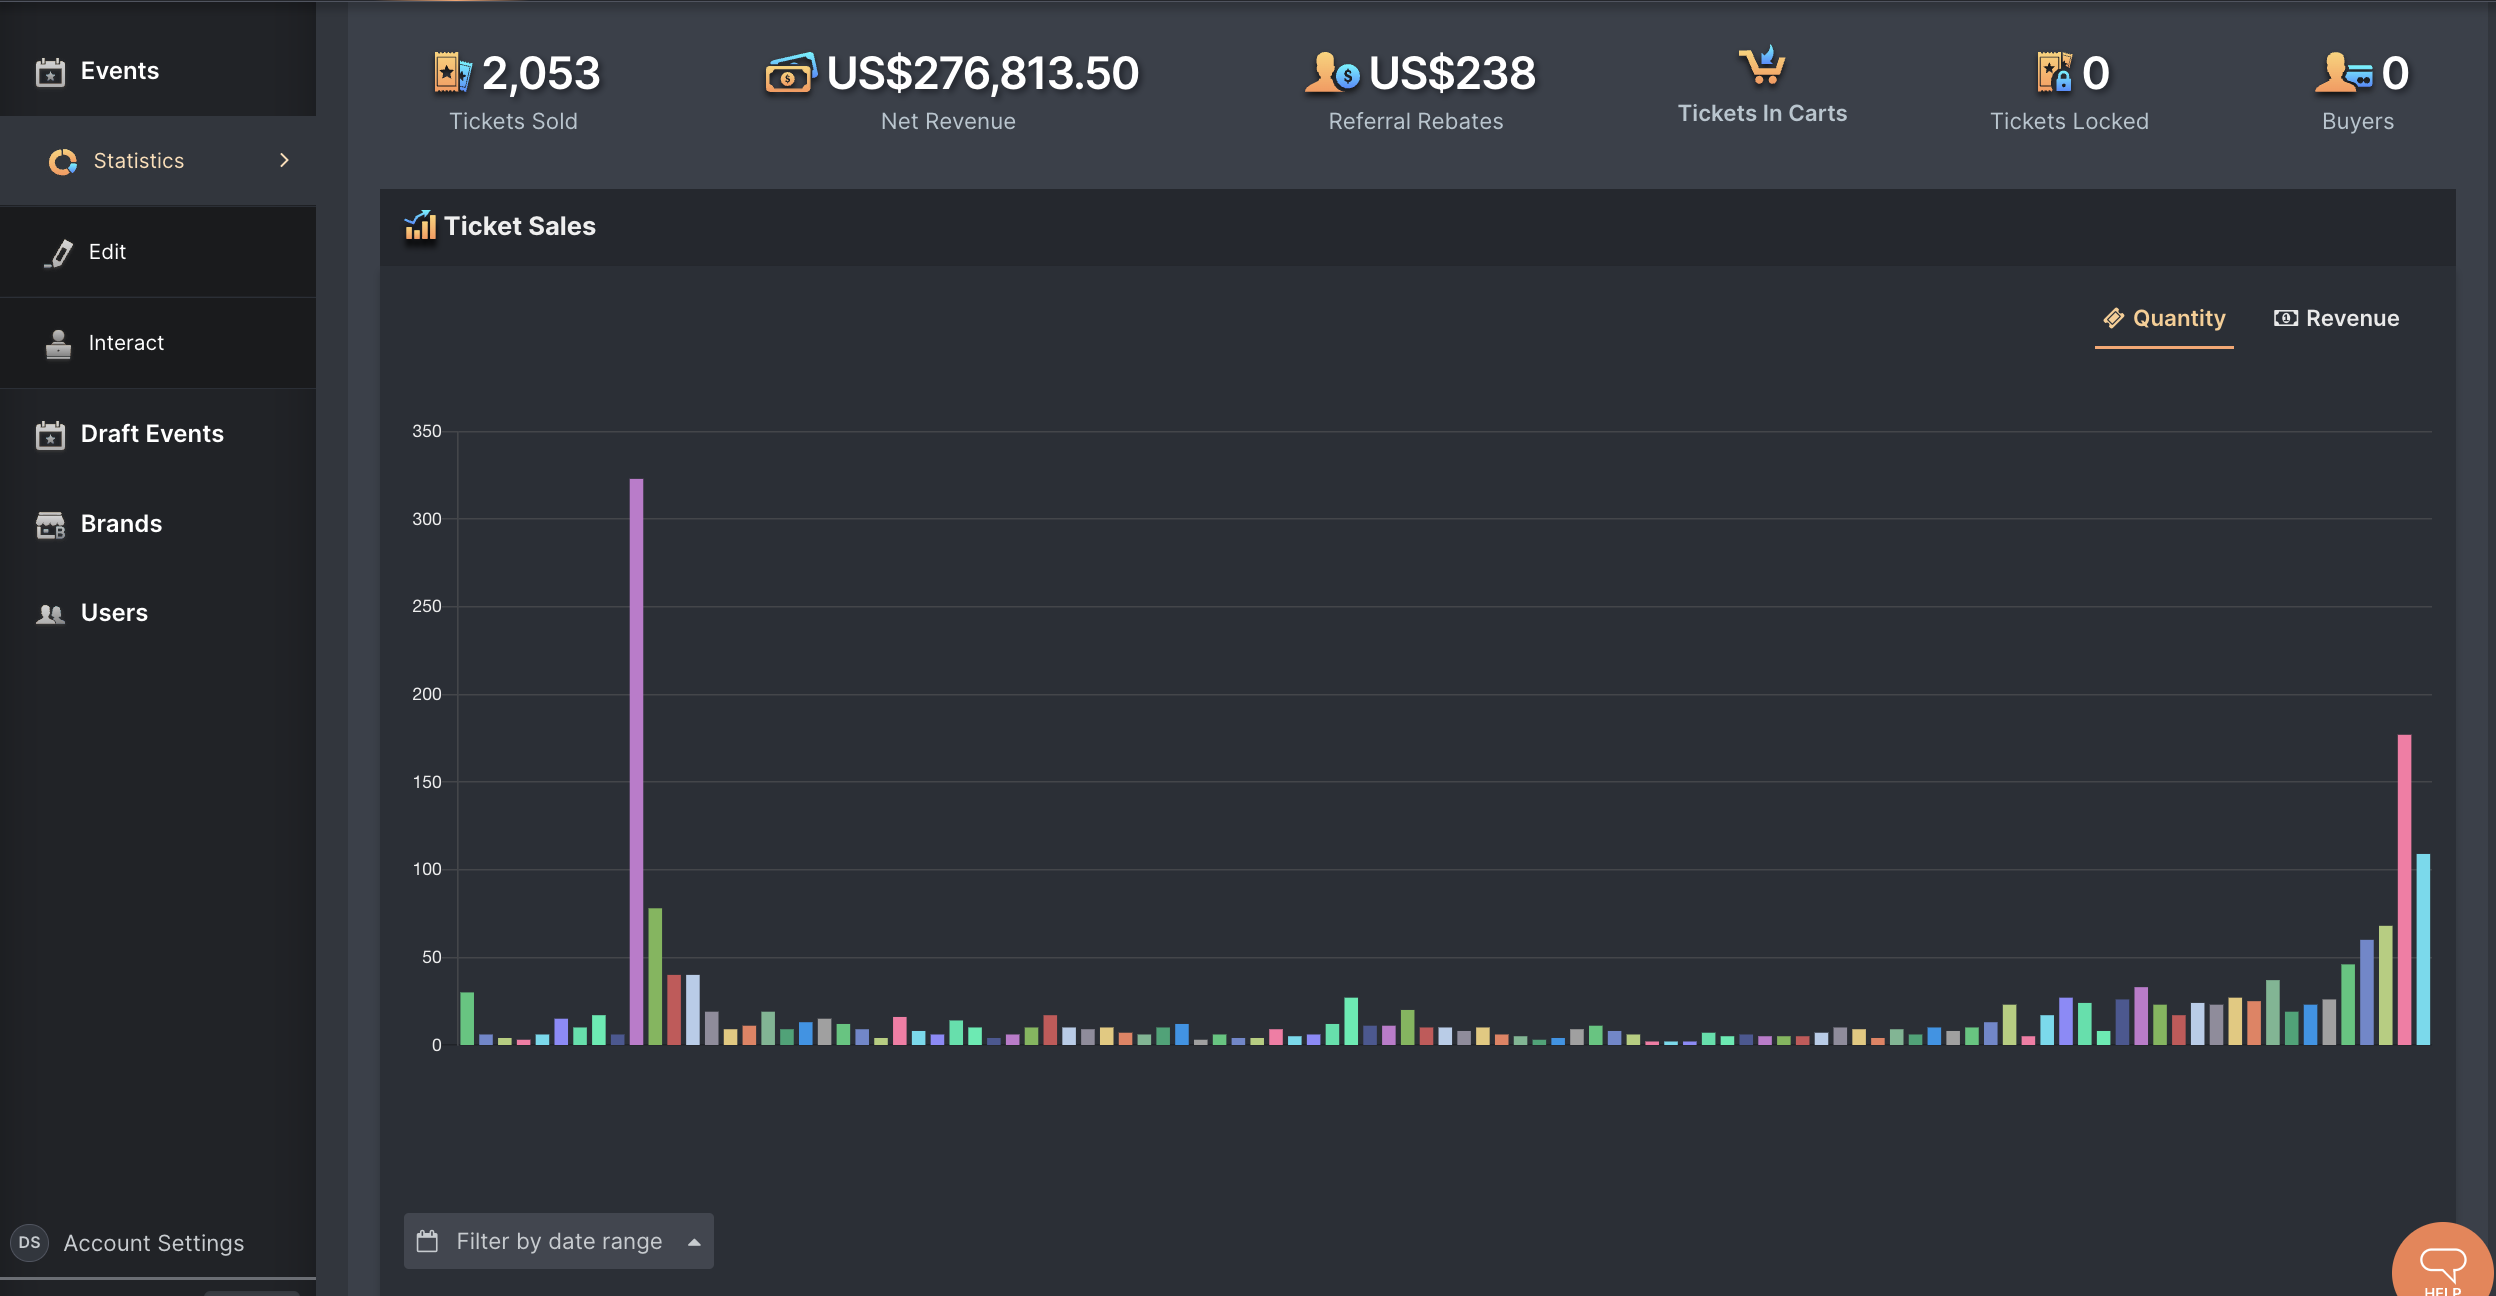This screenshot has height=1296, width=2496.
Task: Click the date range dropdown arrow
Action: 694,1242
